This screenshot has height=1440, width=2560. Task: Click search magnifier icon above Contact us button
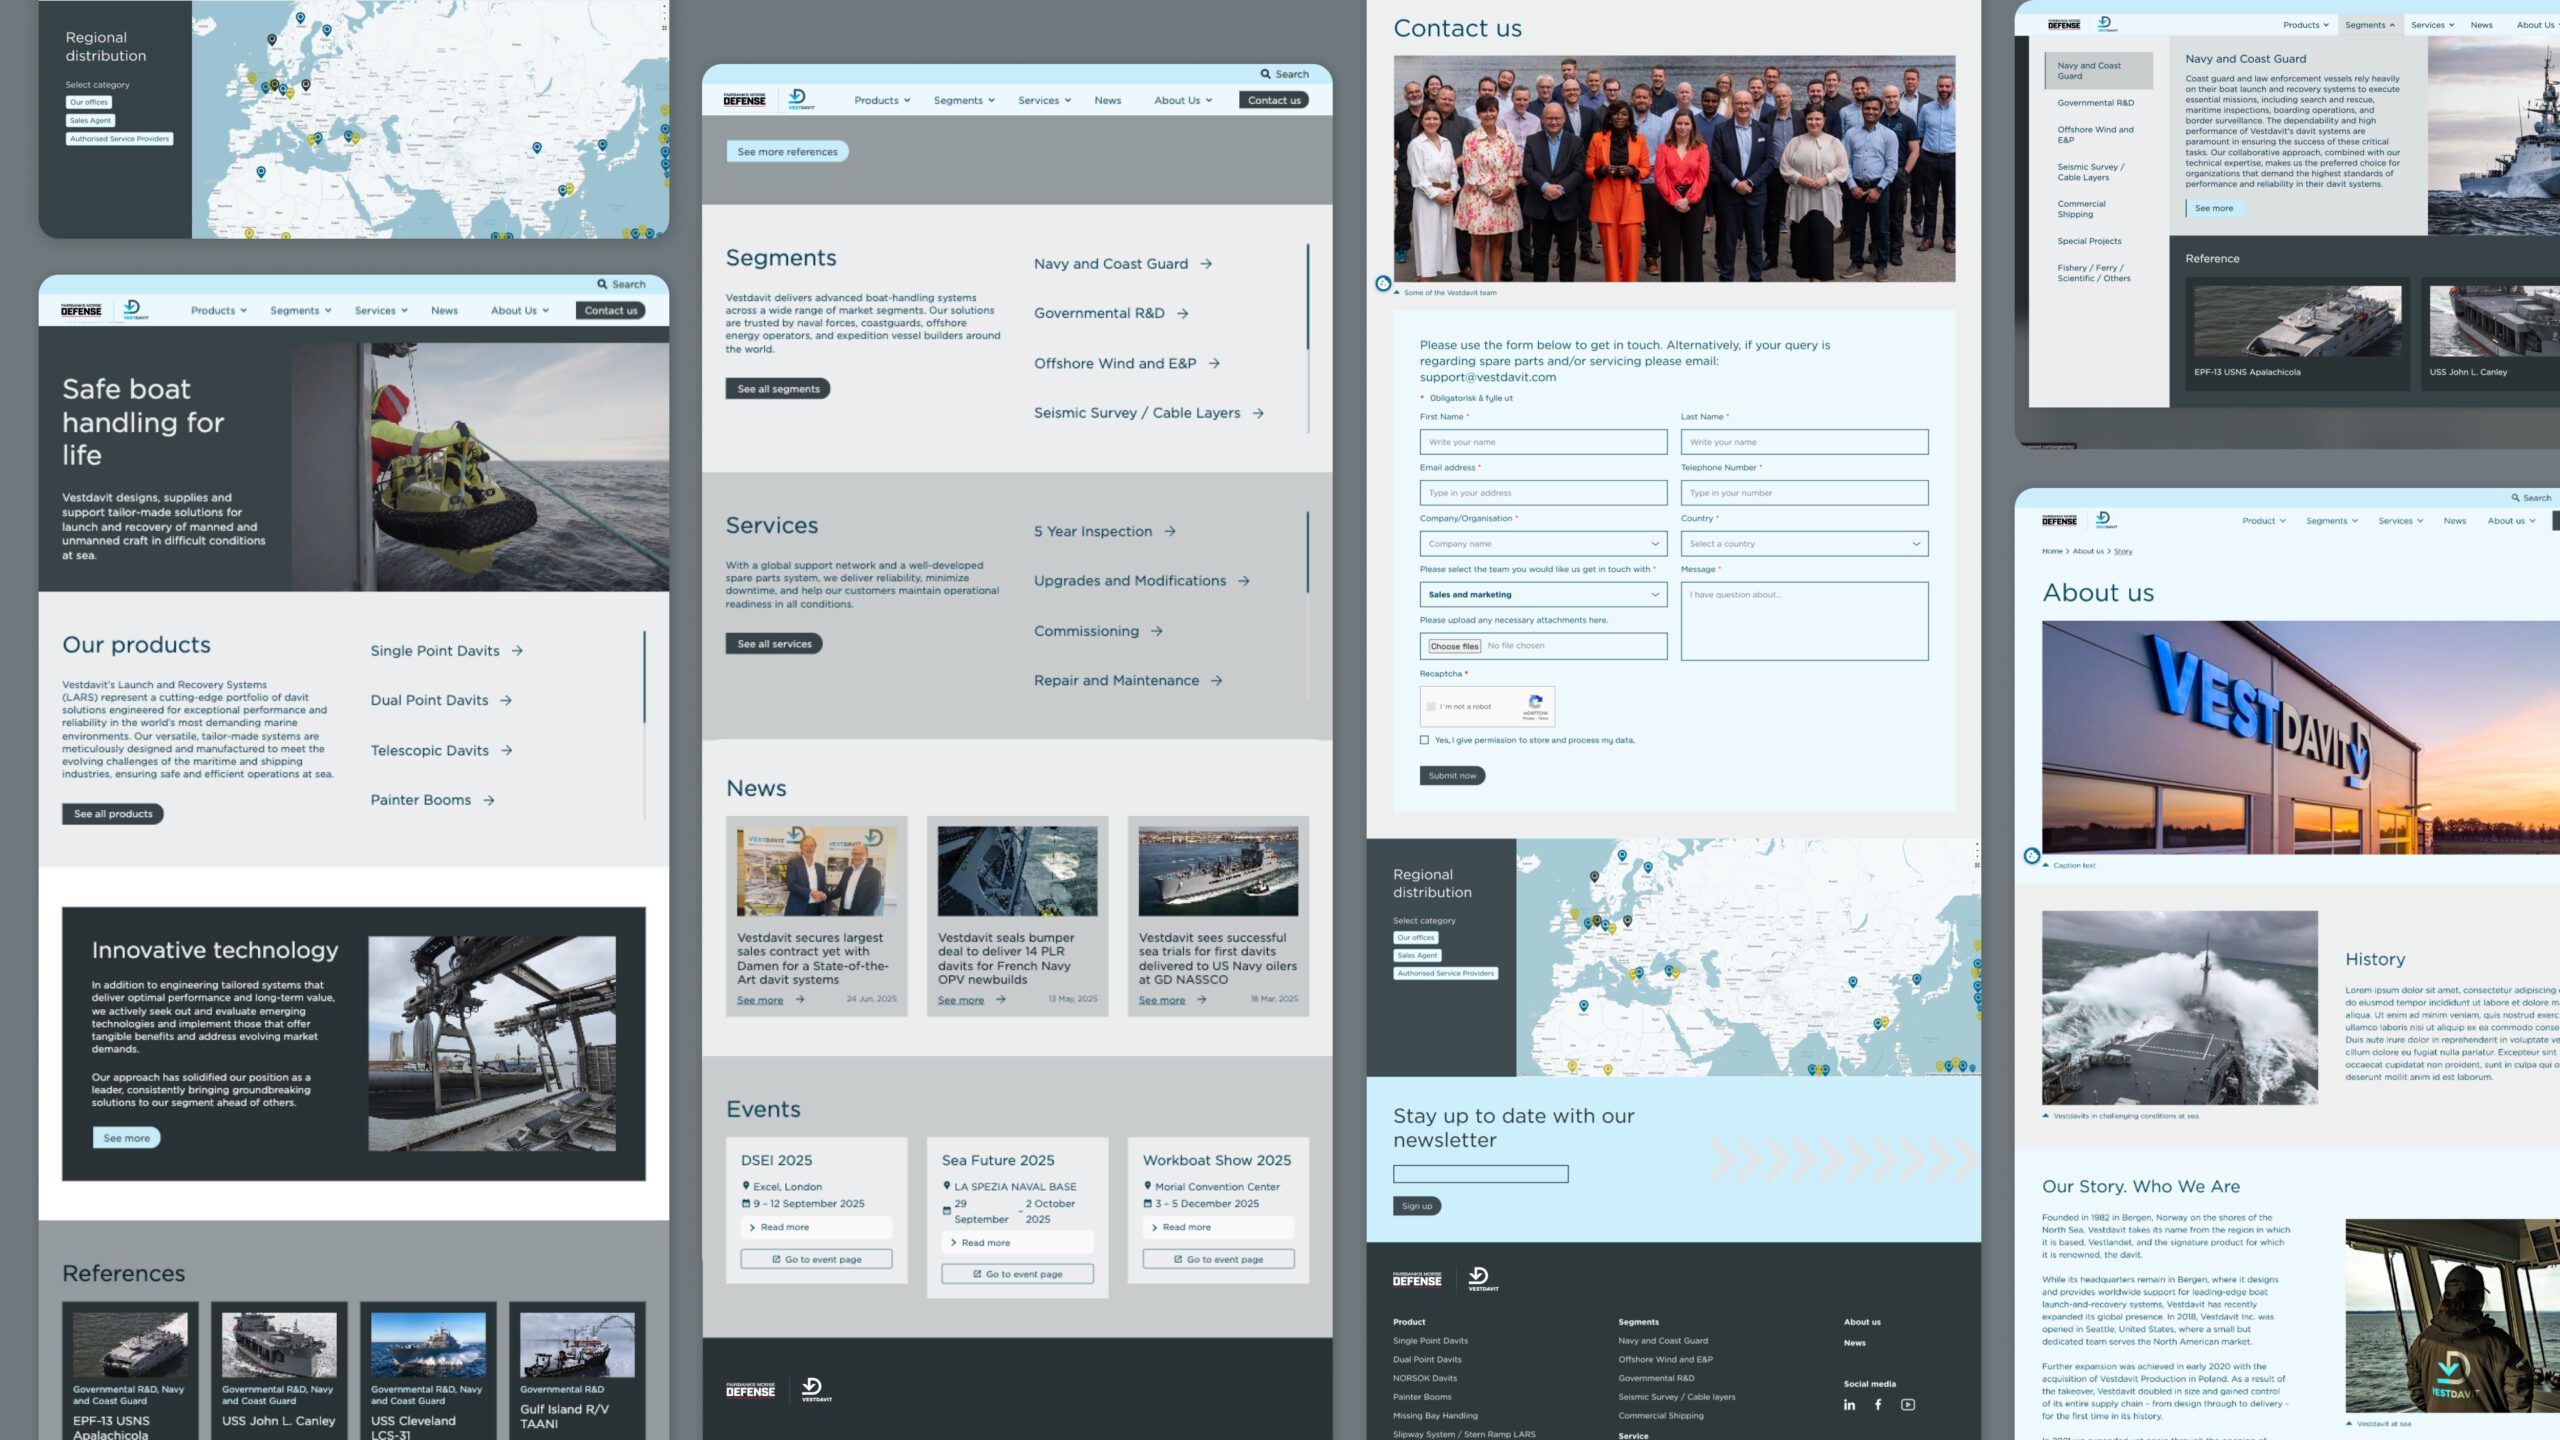[1265, 74]
